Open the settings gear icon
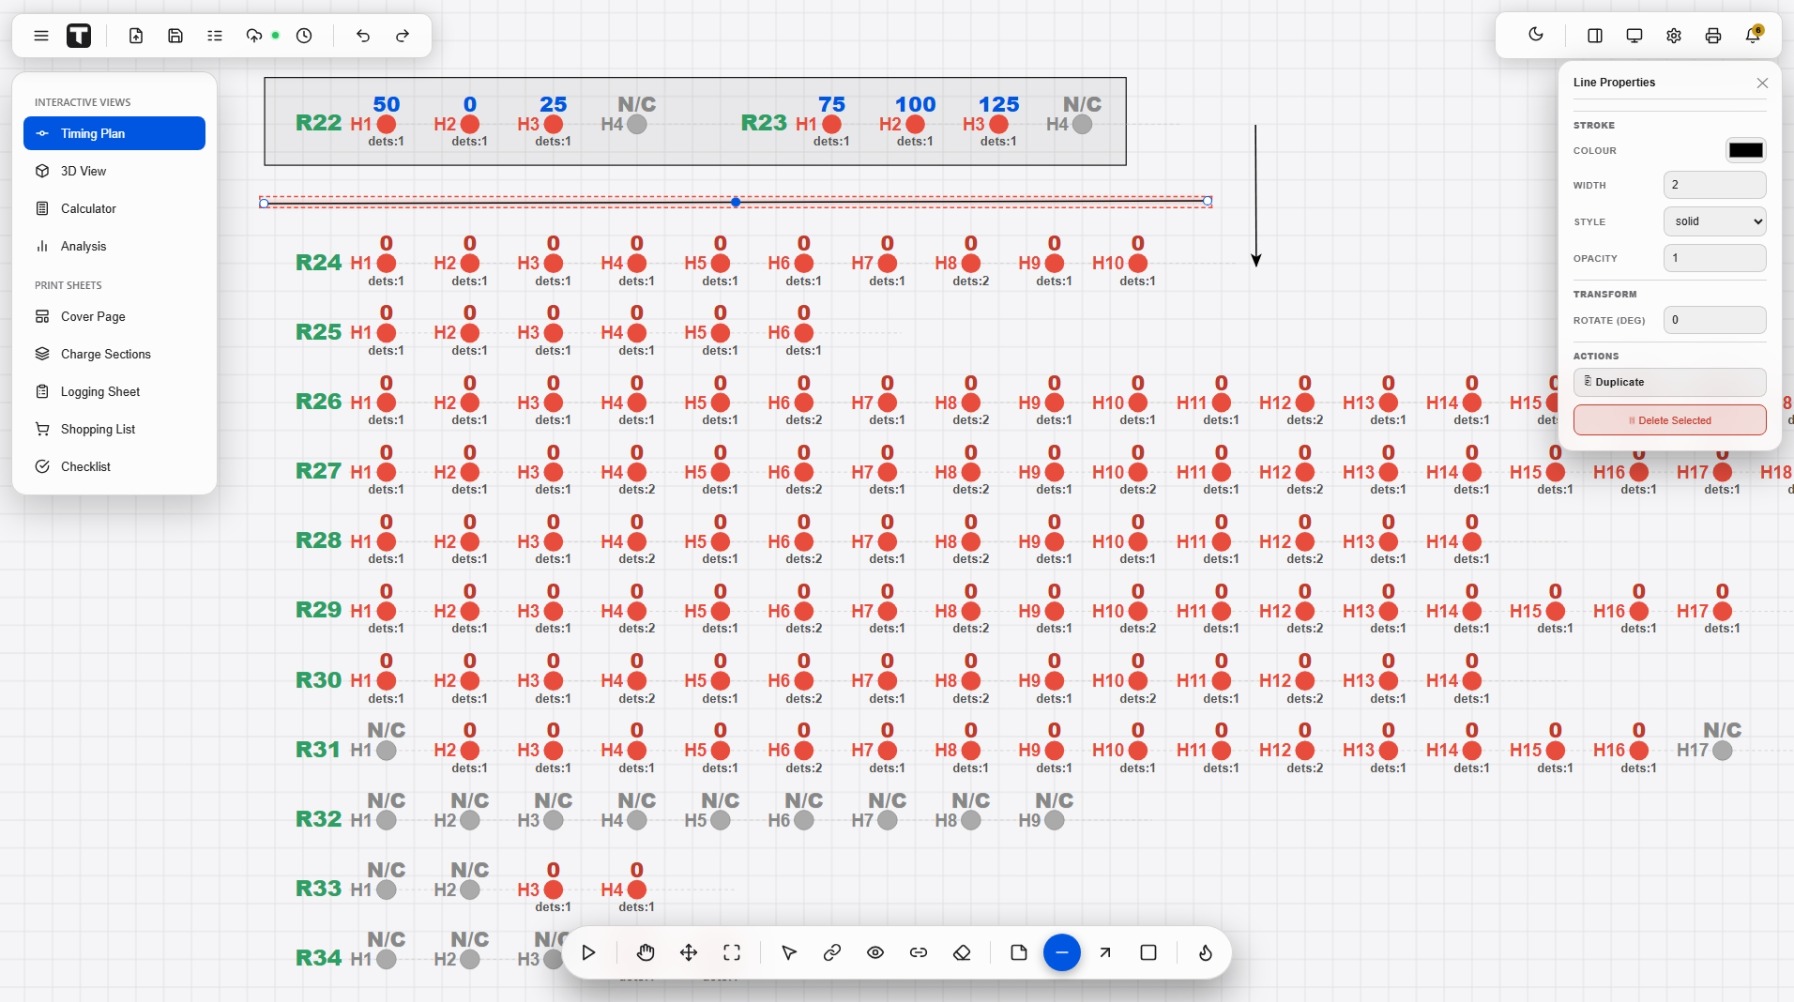 [x=1674, y=36]
